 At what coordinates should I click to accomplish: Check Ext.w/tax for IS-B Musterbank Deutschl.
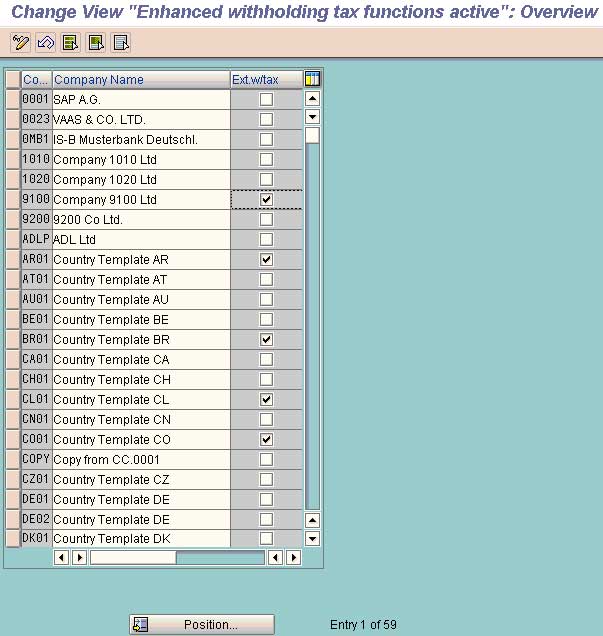[266, 139]
